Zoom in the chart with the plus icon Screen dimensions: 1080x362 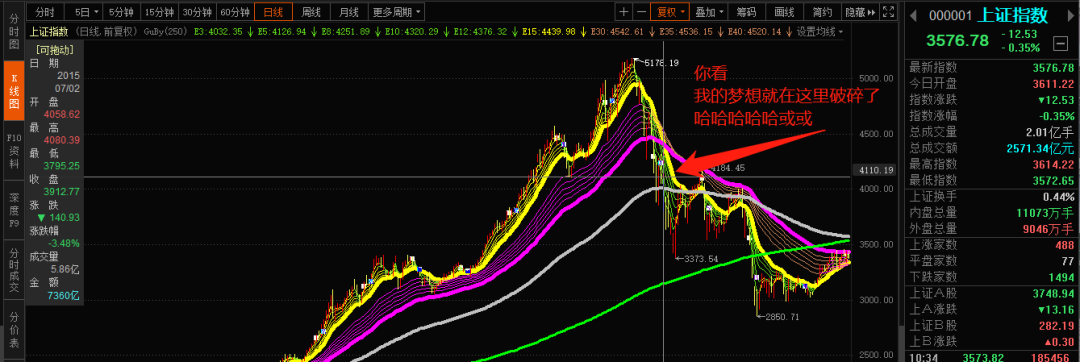(623, 12)
